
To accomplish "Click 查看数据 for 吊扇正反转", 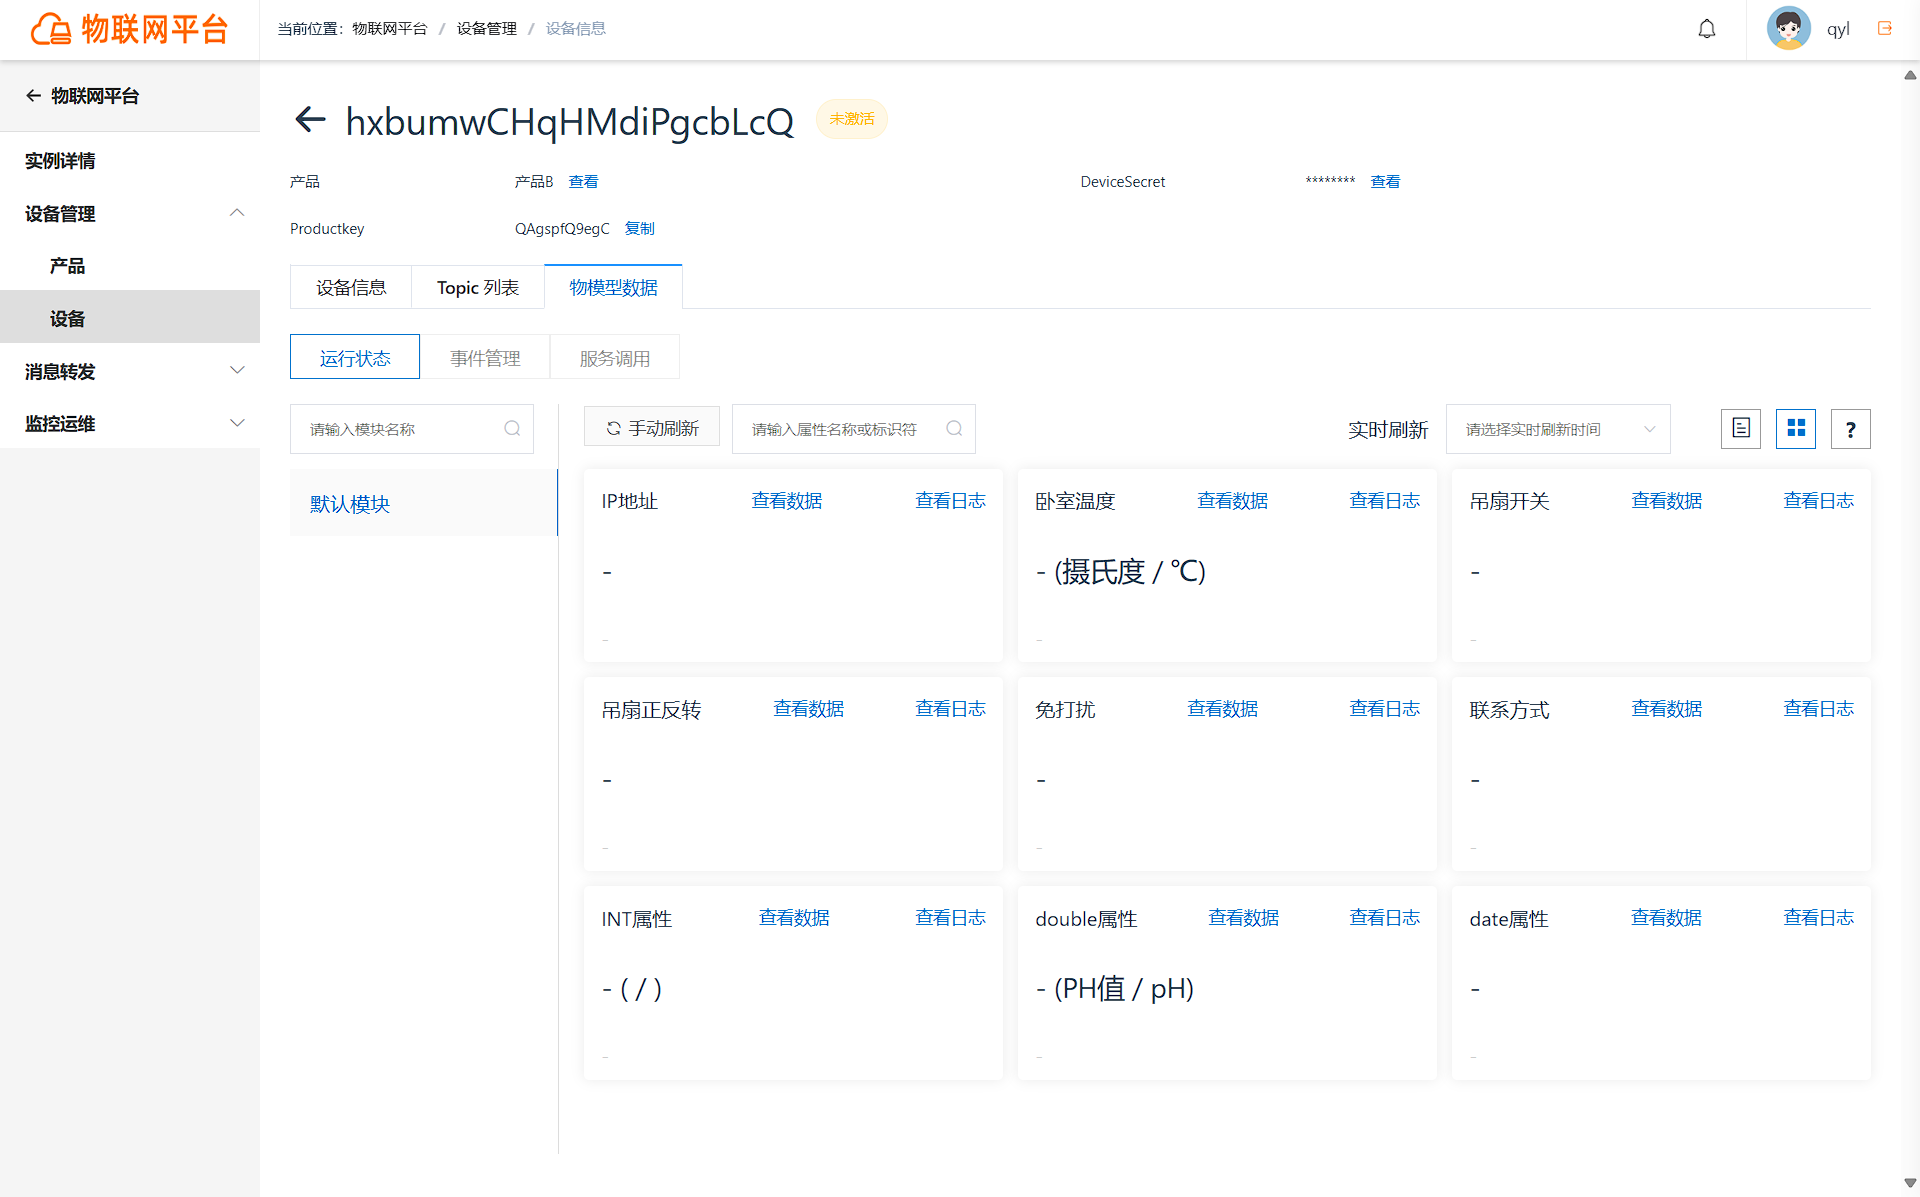I will pos(809,709).
